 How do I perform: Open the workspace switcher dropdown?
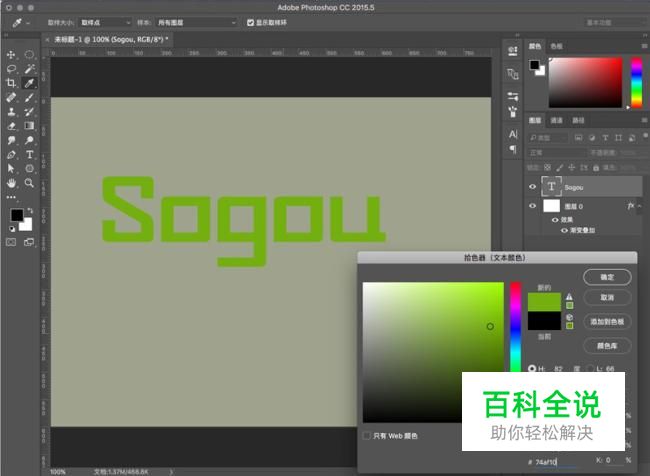tap(616, 22)
